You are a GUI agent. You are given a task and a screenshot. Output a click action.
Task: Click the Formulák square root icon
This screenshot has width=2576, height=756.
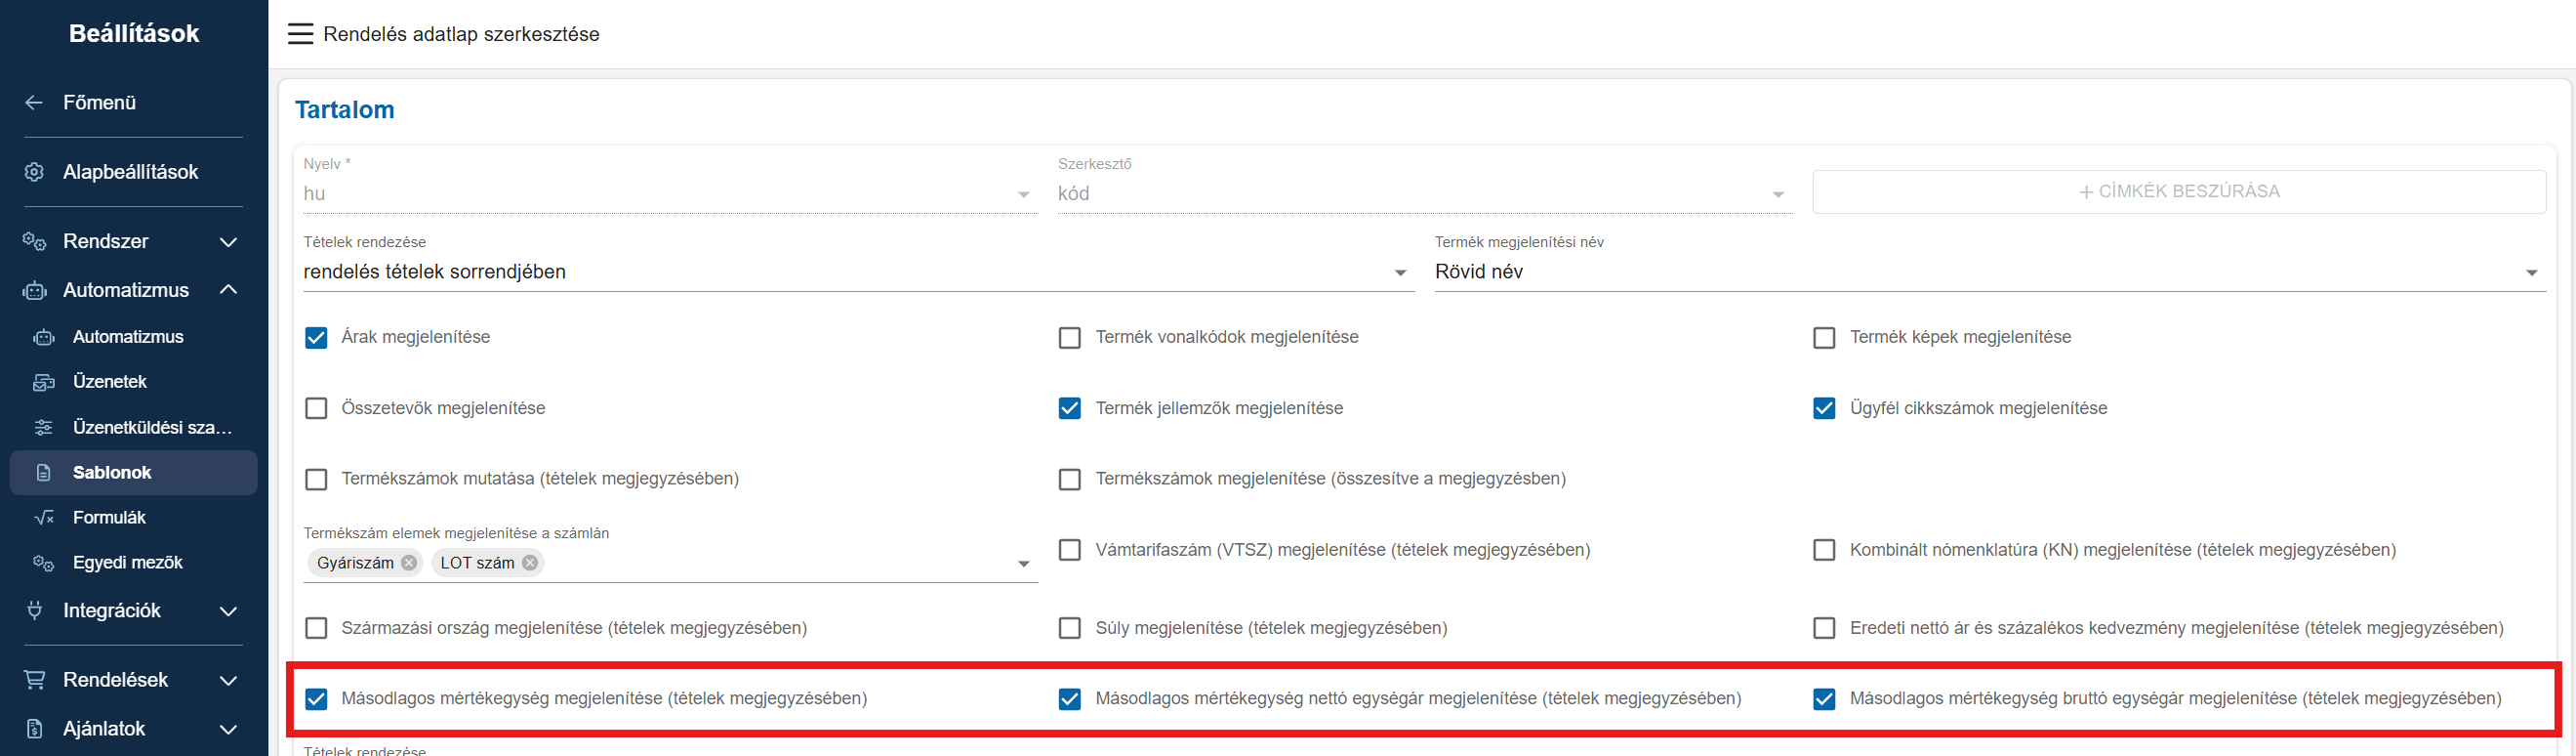click(x=44, y=517)
